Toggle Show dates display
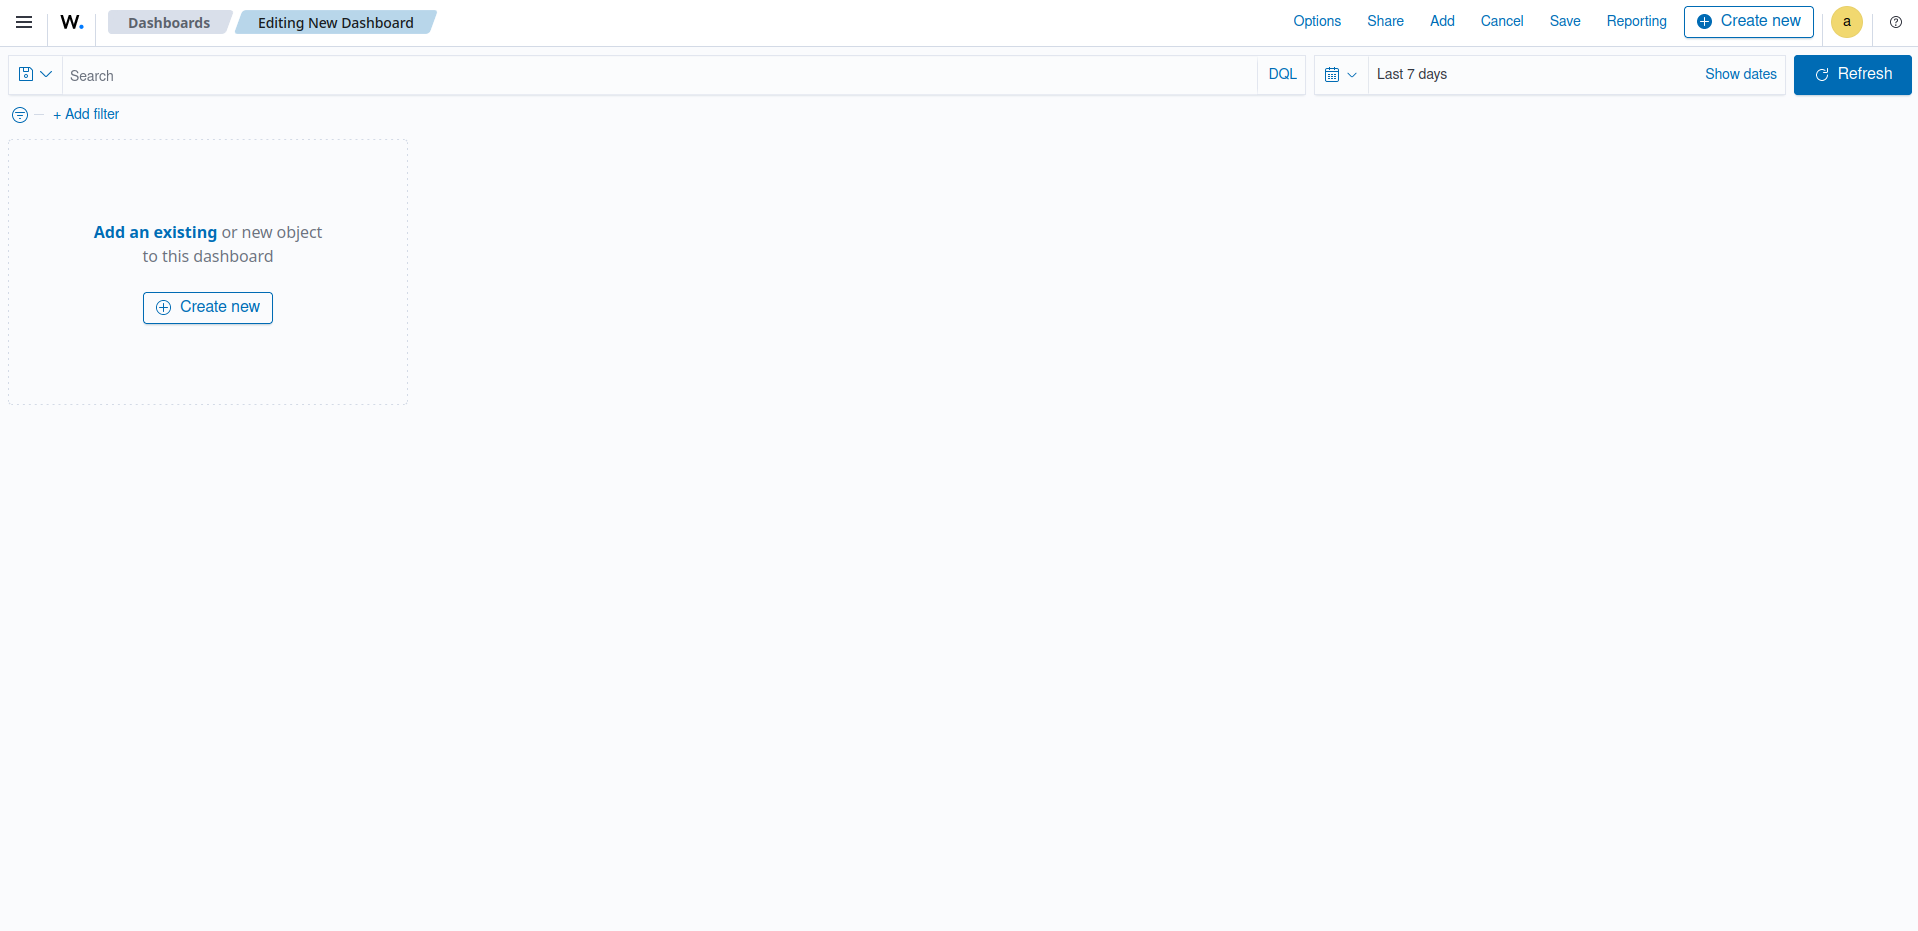Viewport: 1918px width, 931px height. pyautogui.click(x=1740, y=74)
